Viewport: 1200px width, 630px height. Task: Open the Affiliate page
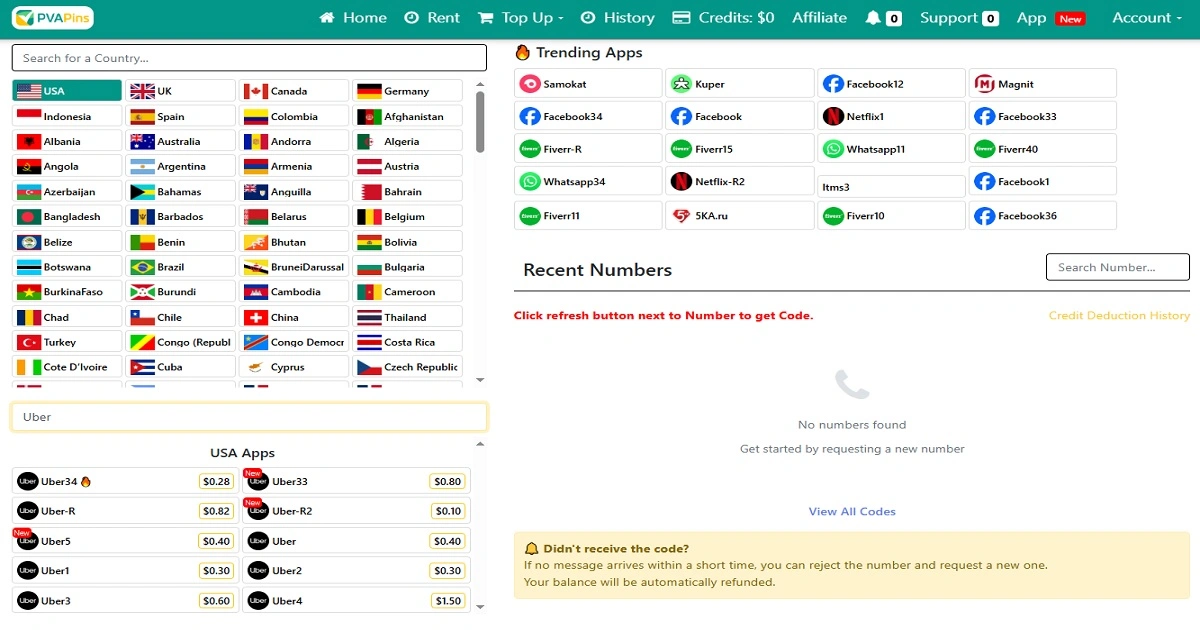(x=819, y=18)
